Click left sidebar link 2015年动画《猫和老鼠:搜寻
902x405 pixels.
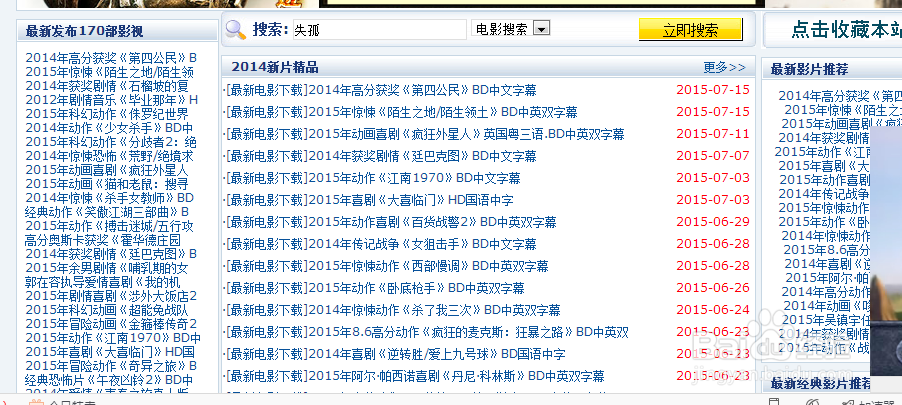coord(107,184)
